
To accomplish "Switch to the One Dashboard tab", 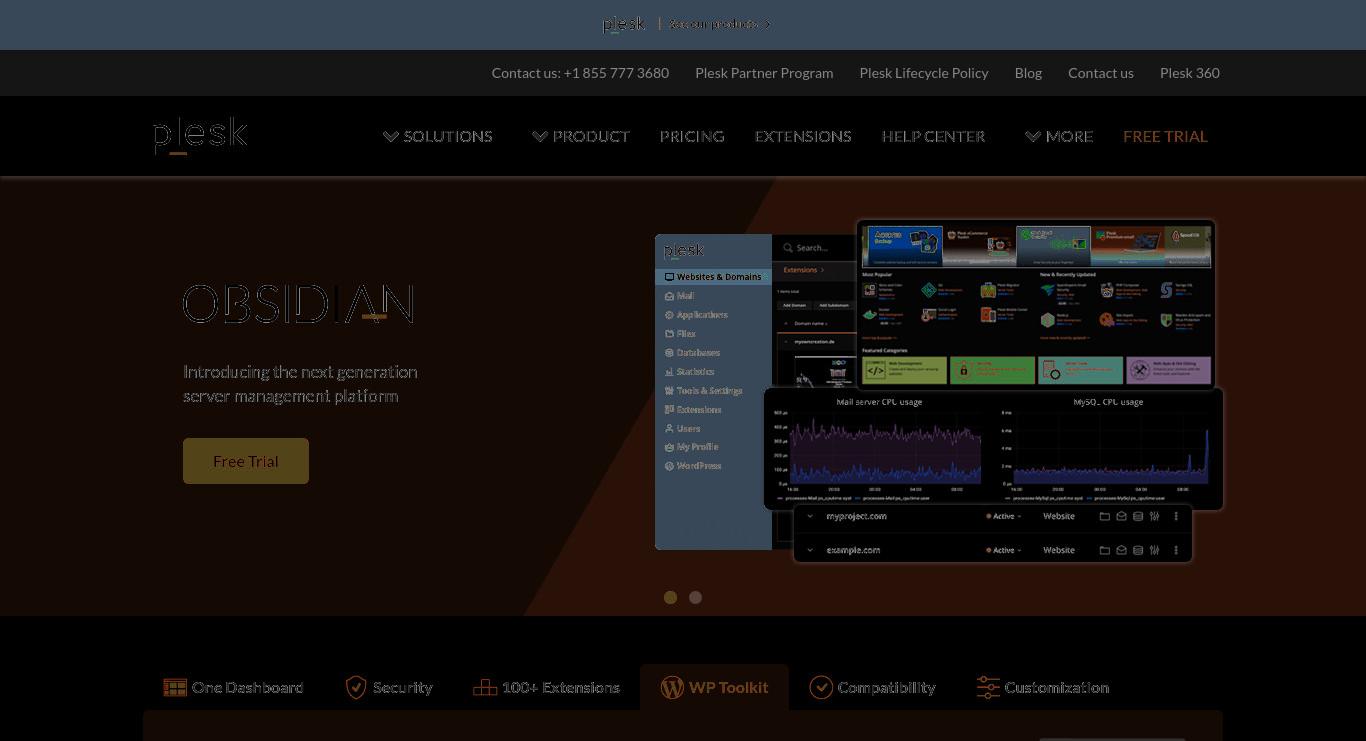I will tap(233, 687).
